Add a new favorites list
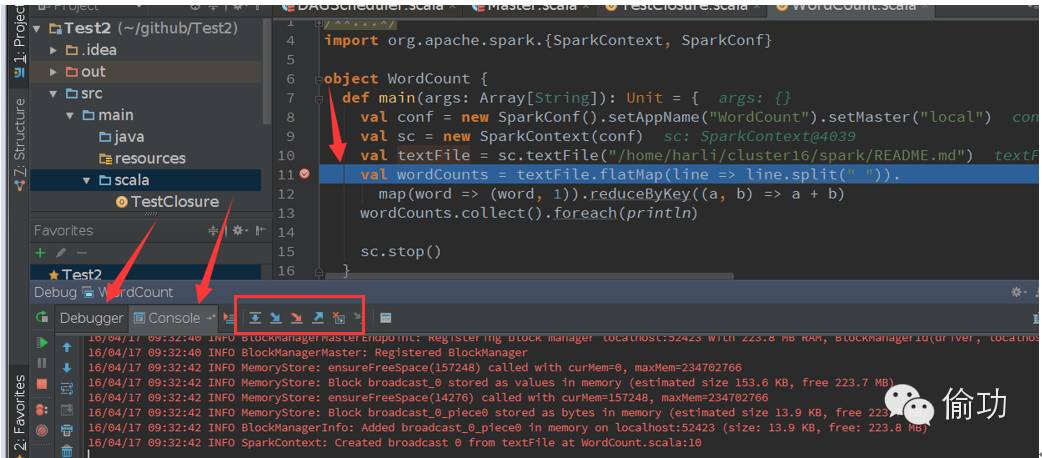 coord(40,253)
